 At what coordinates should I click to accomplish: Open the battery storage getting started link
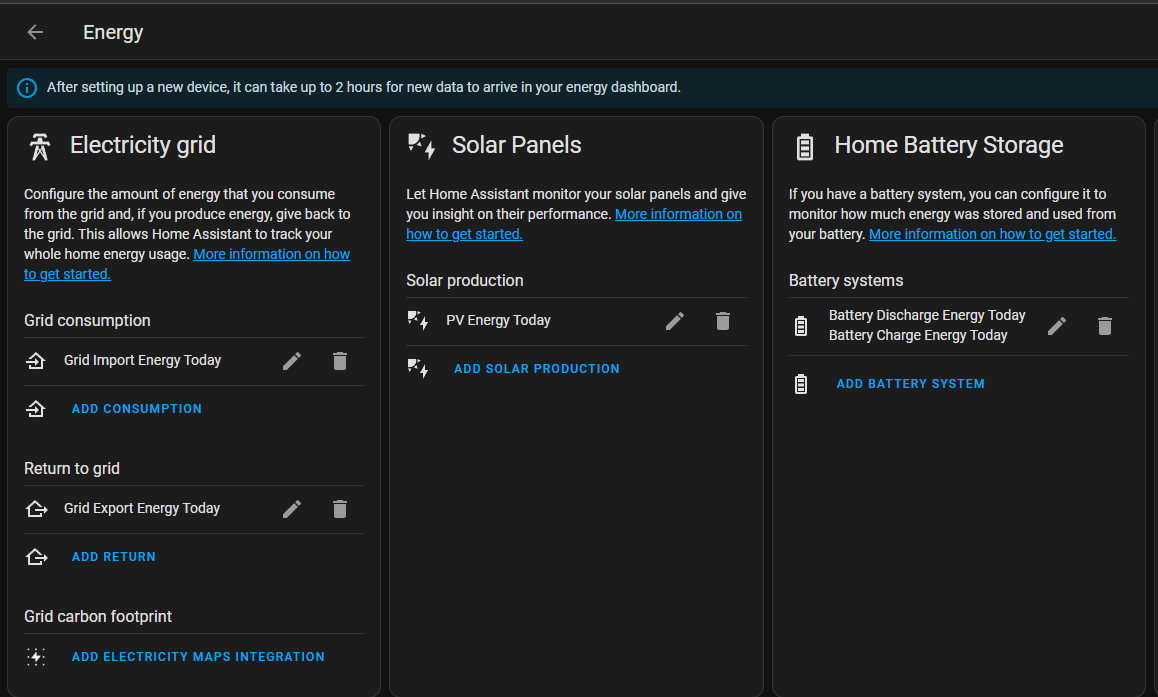point(992,233)
